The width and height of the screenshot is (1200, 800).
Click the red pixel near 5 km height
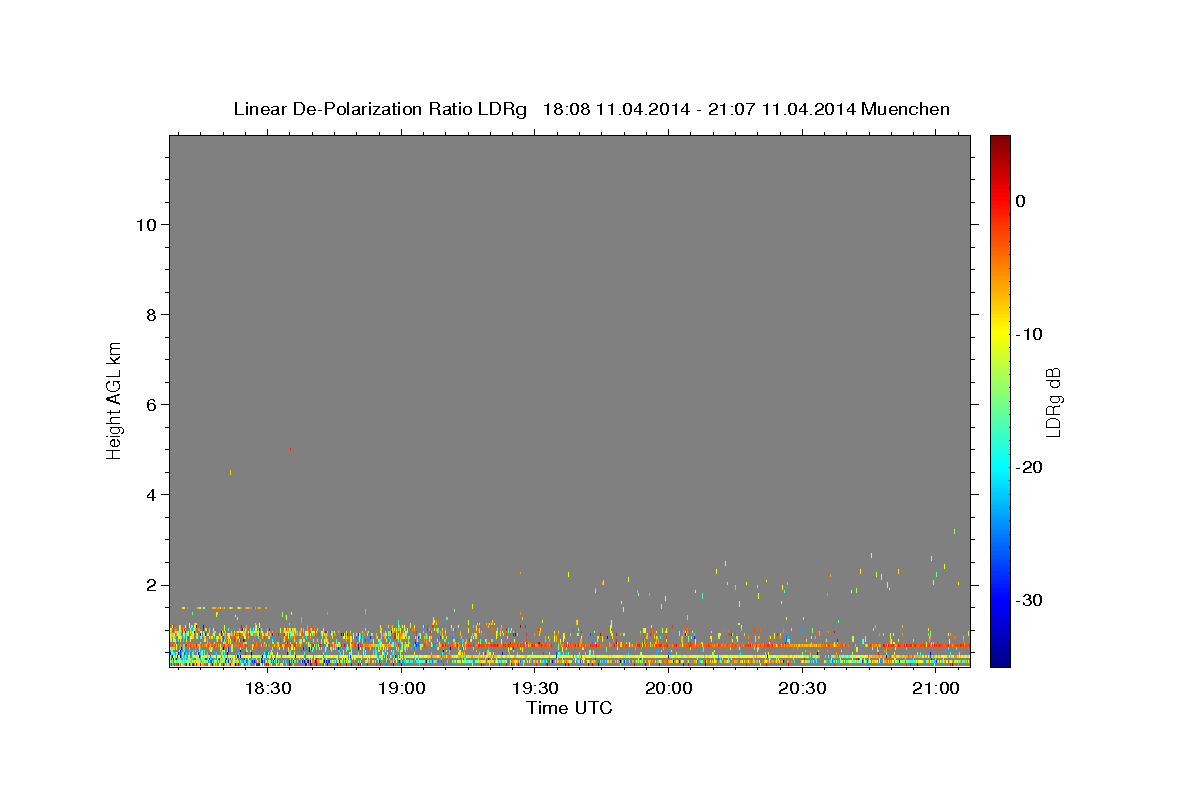(290, 450)
